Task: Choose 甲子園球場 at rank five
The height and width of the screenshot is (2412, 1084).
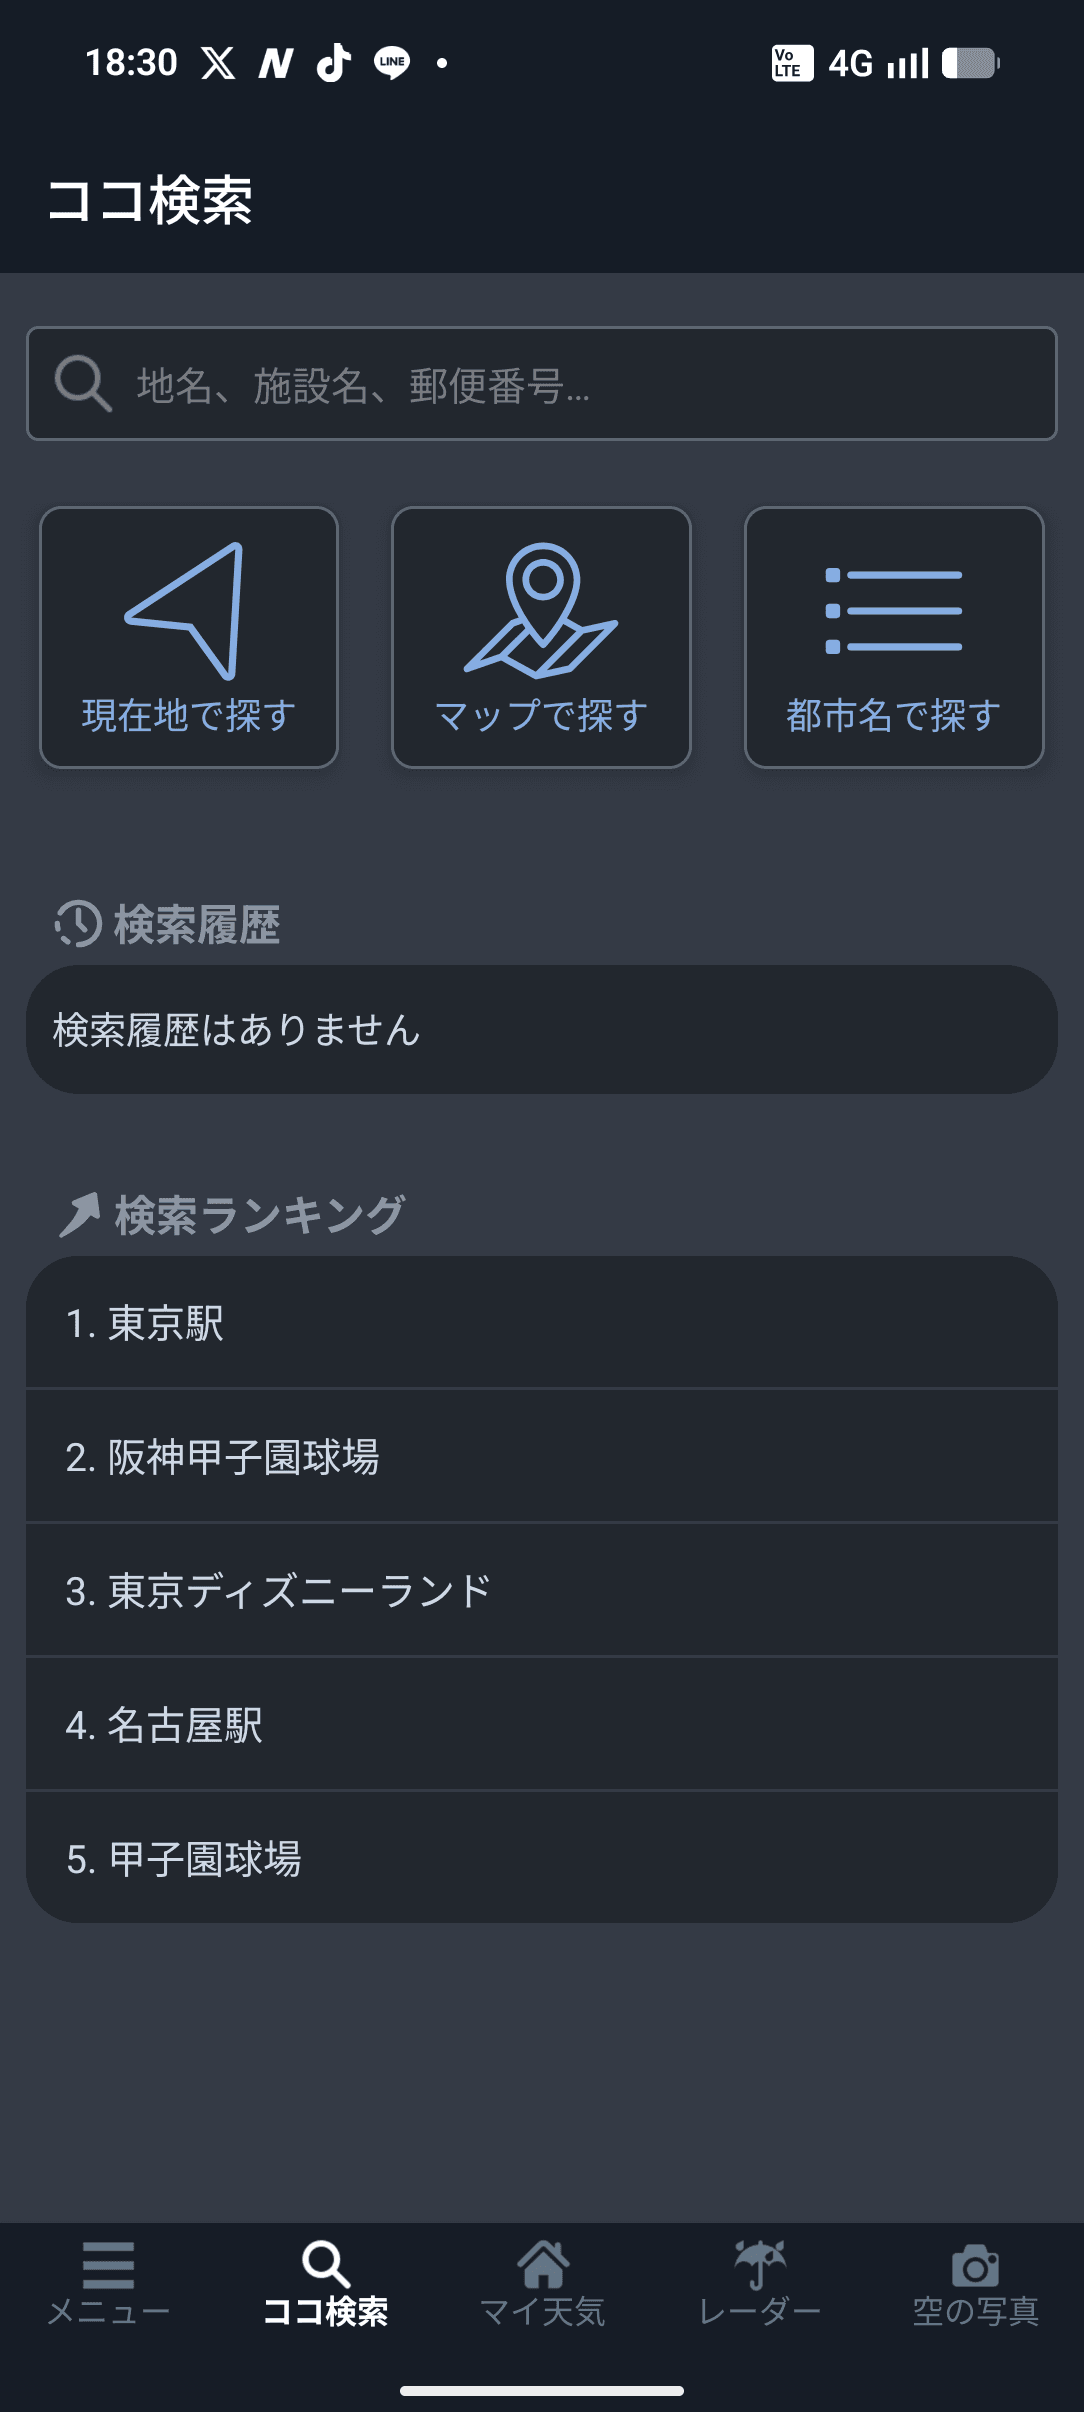Action: tap(542, 1858)
